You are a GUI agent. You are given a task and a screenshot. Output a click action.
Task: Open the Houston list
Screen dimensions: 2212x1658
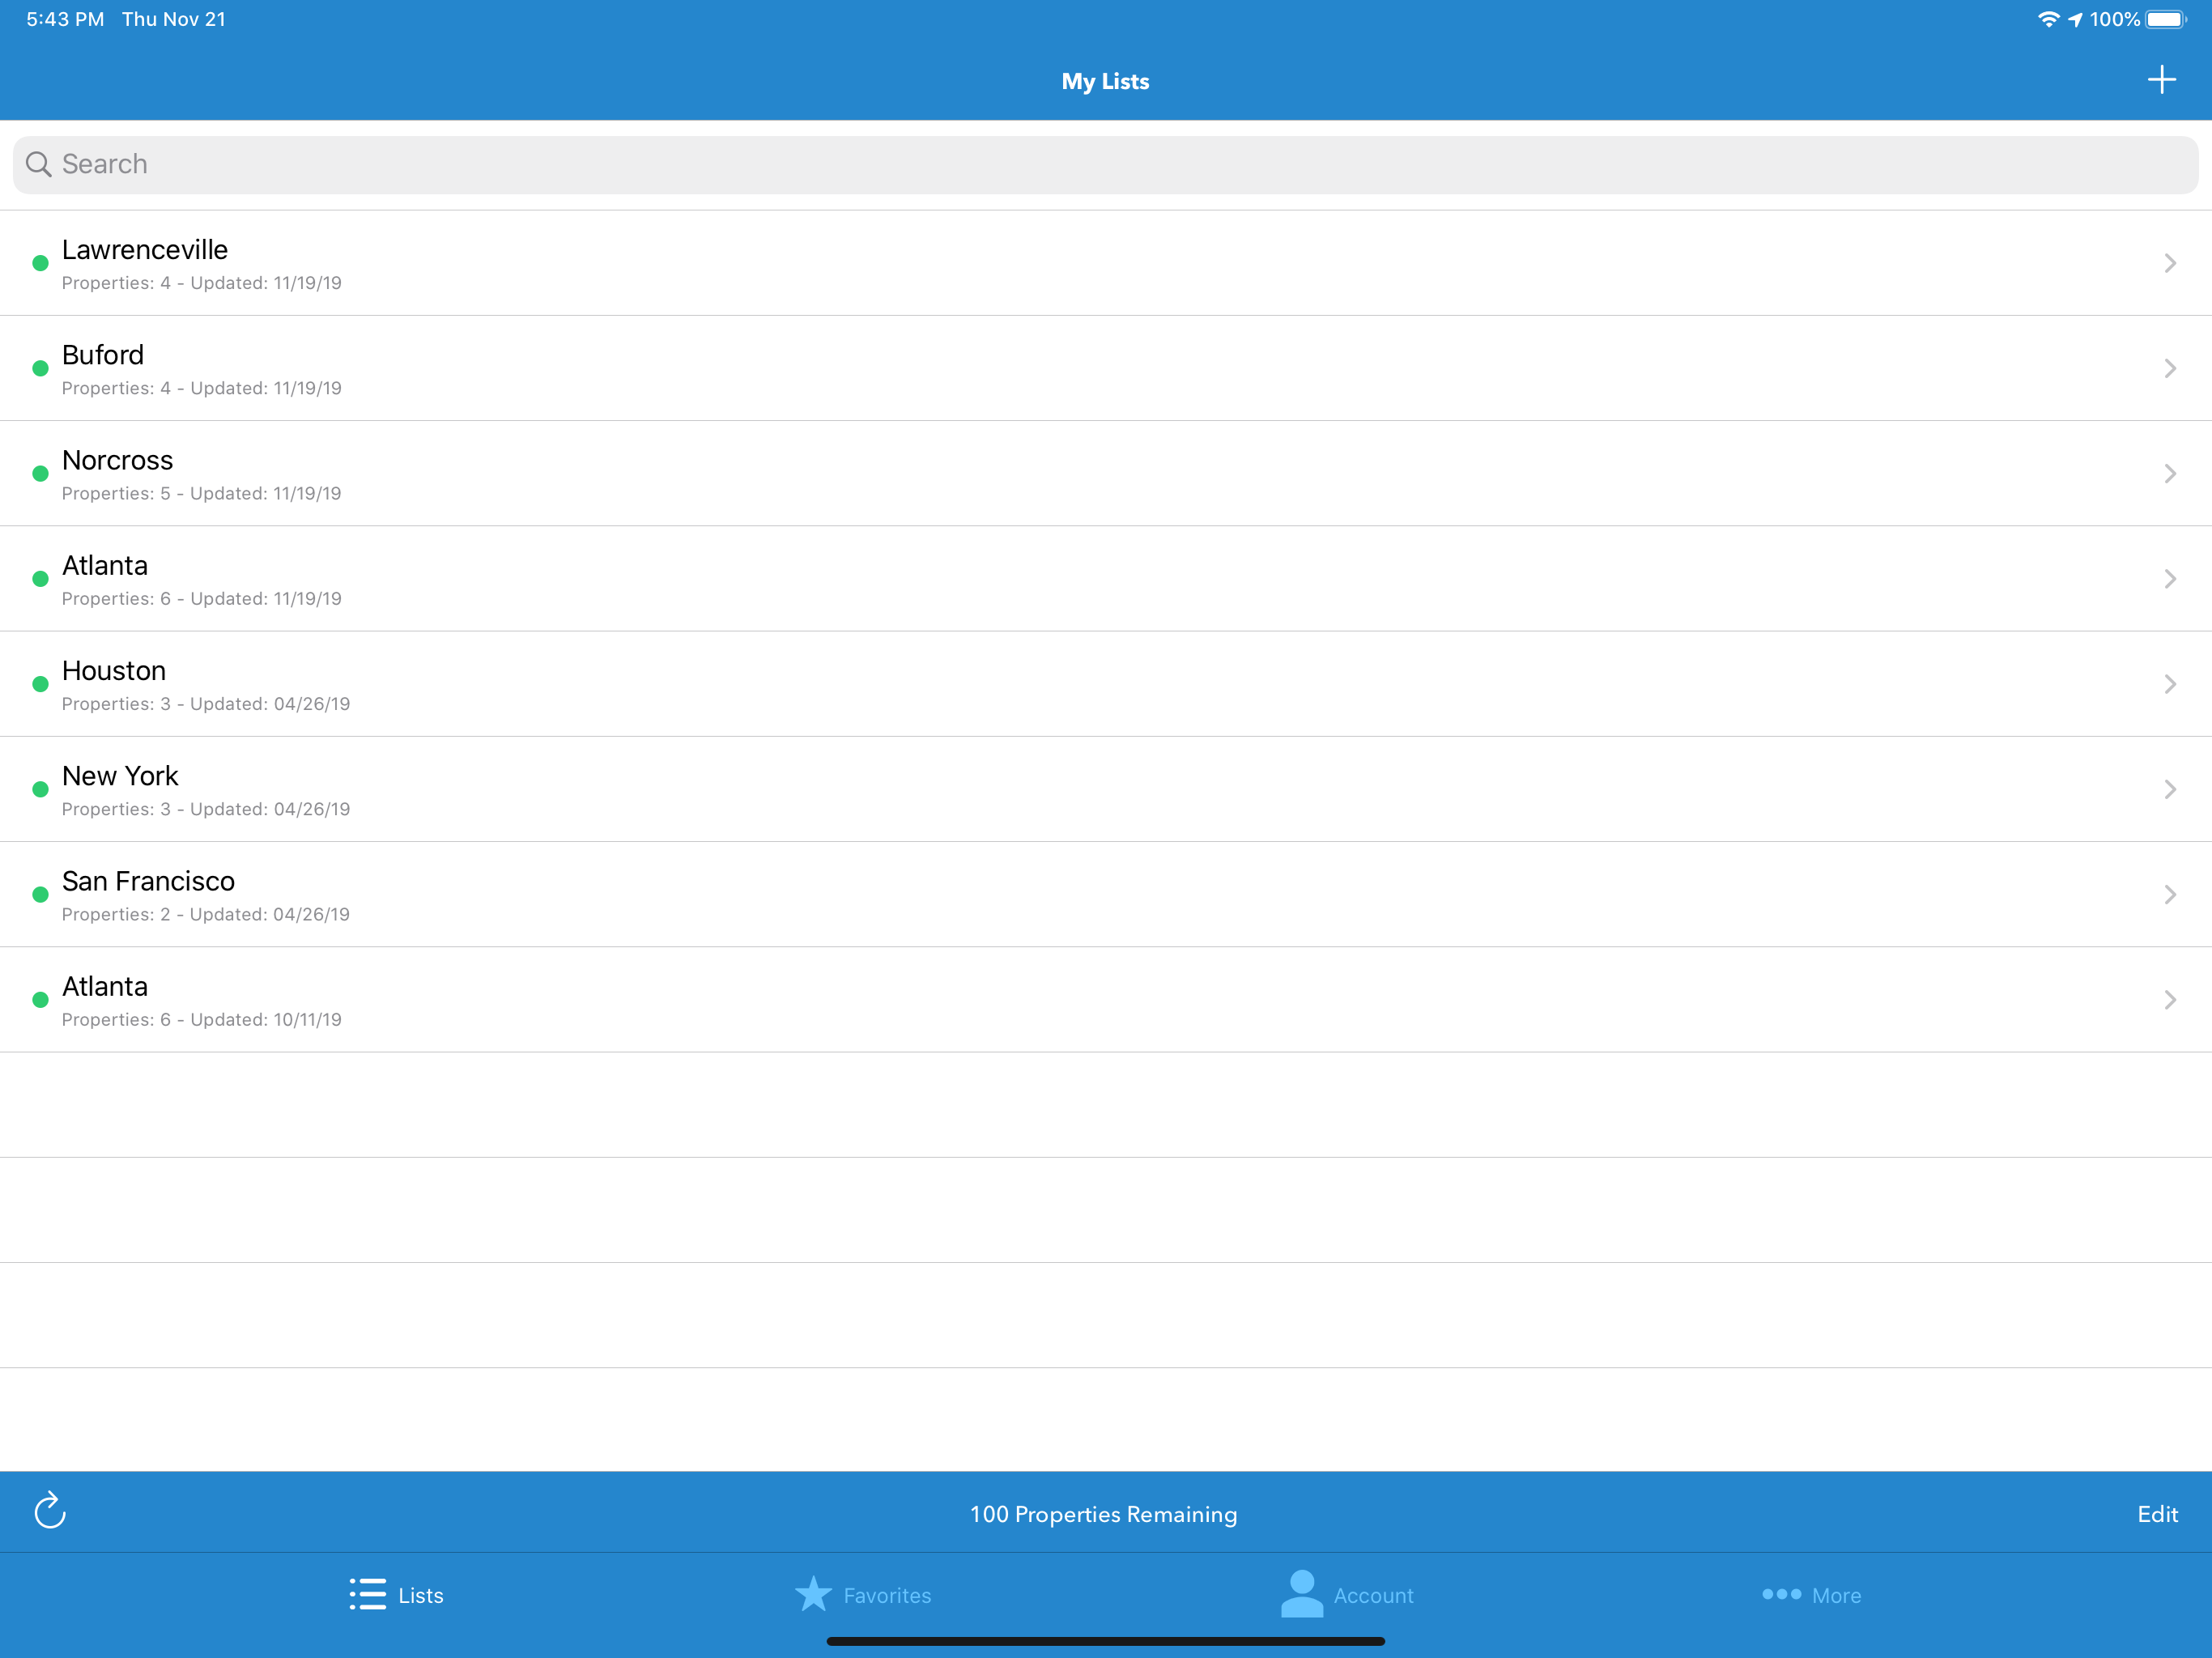(1106, 684)
